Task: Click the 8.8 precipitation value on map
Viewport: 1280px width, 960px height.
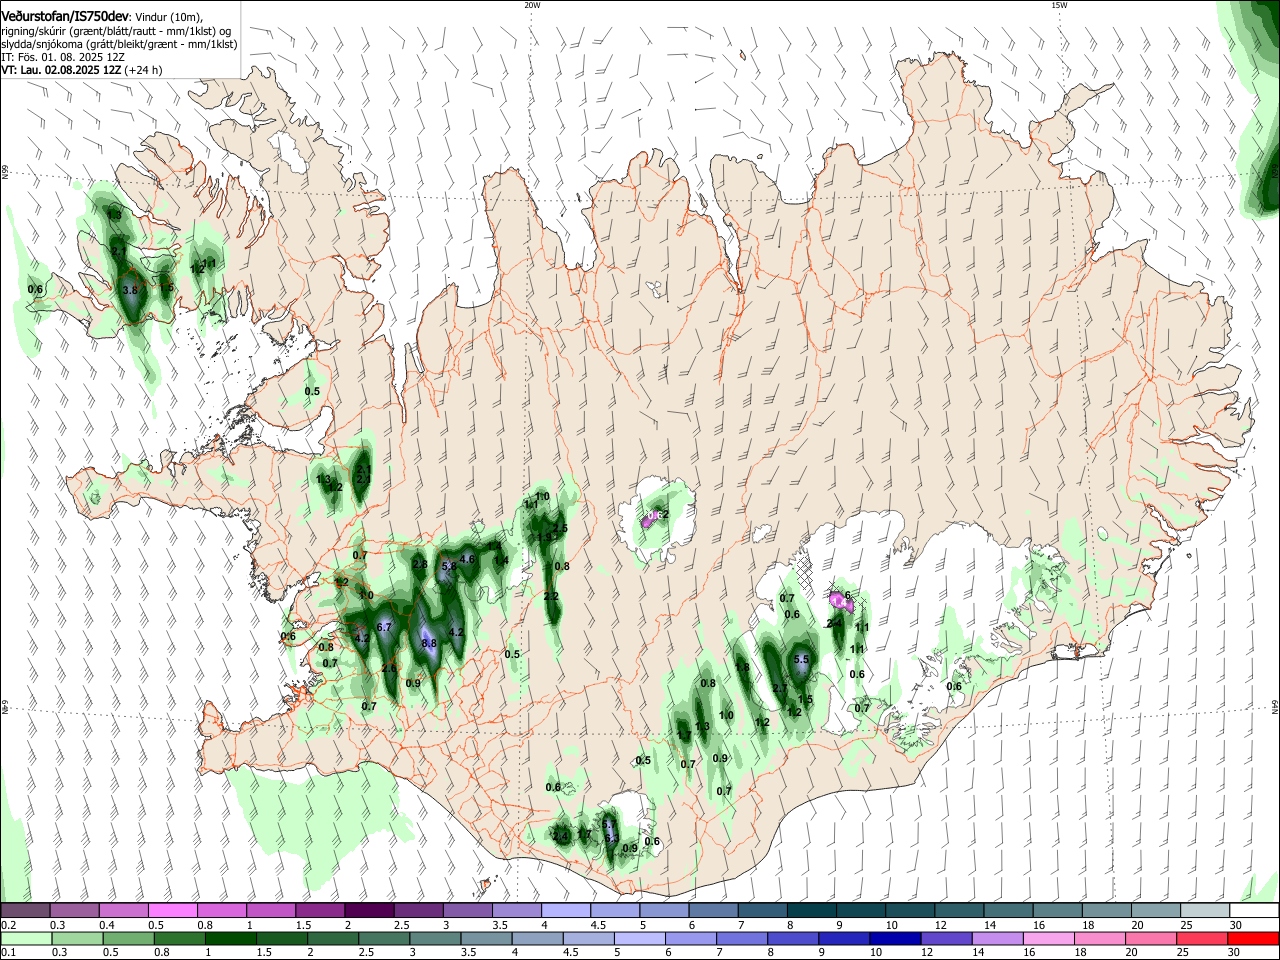Action: (429, 643)
